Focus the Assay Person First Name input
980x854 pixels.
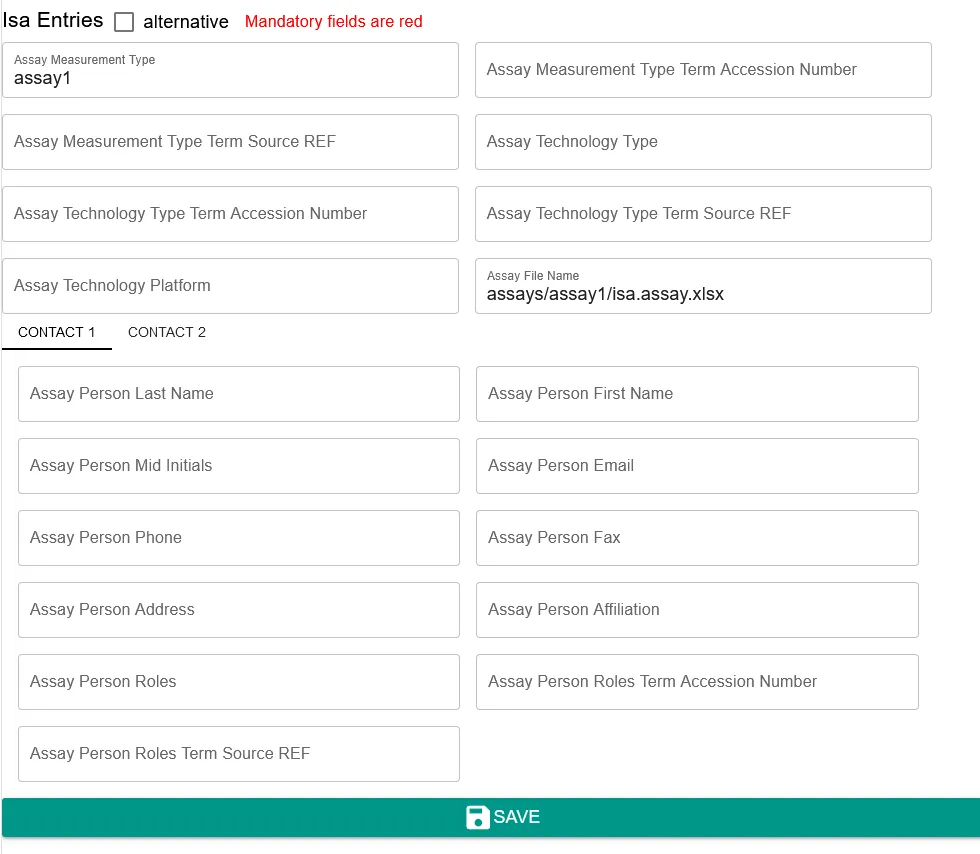click(x=696, y=394)
